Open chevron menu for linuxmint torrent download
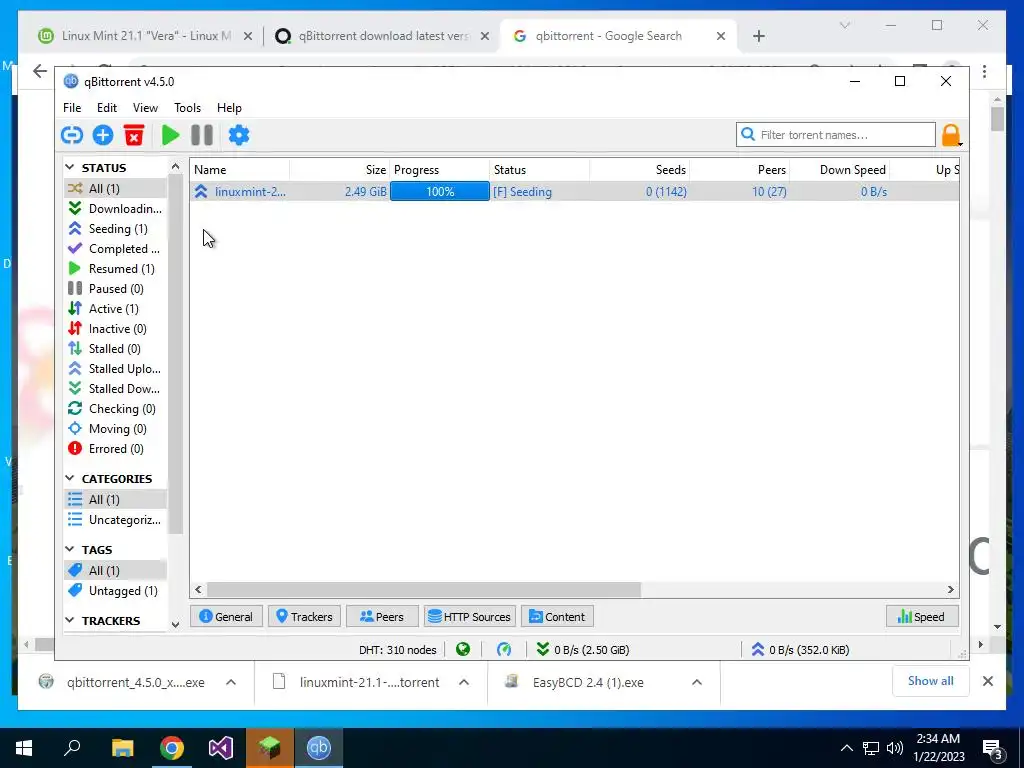The image size is (1024, 768). [464, 682]
